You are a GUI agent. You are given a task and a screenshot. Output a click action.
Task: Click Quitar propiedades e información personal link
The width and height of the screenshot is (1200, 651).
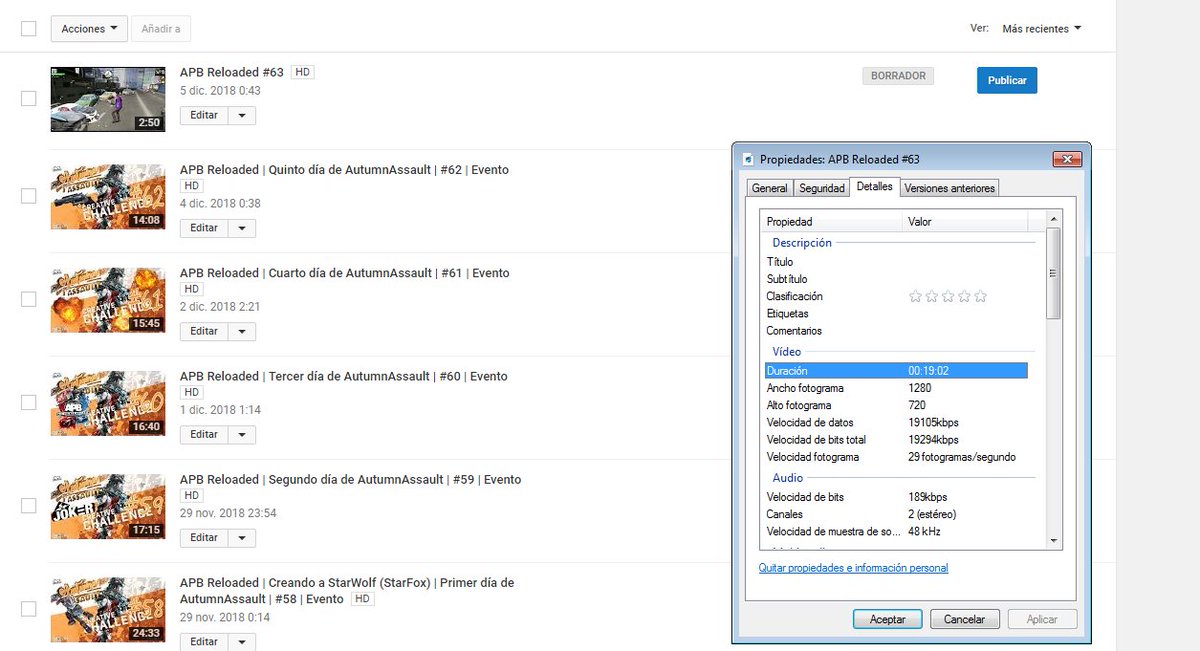point(853,568)
